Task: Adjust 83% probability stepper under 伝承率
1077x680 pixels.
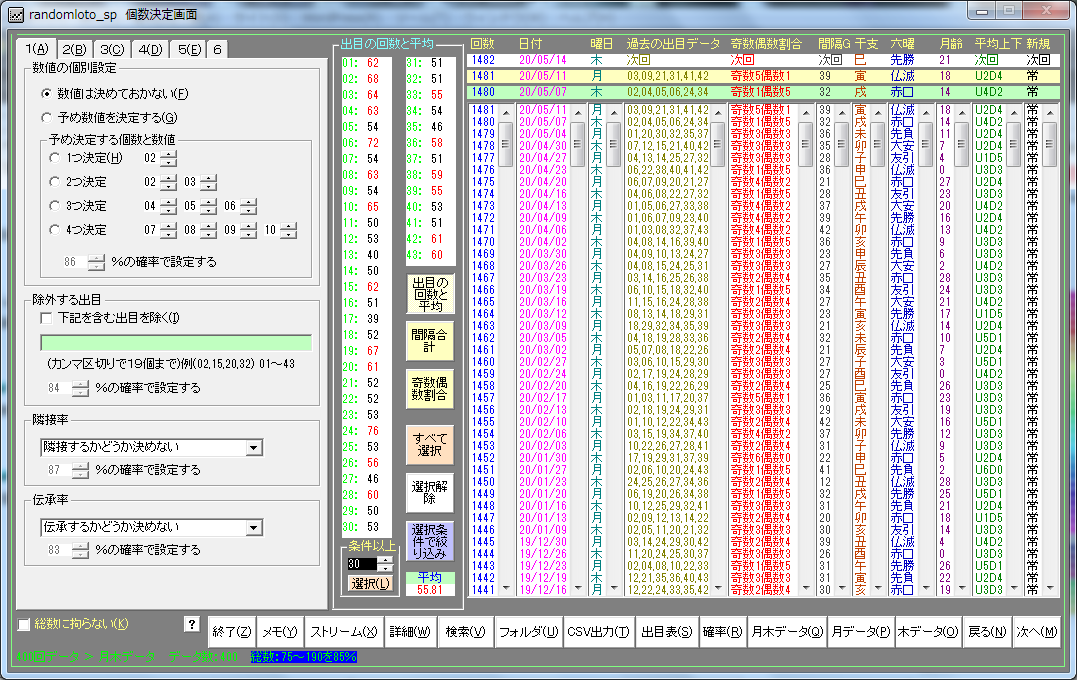Action: [81, 551]
